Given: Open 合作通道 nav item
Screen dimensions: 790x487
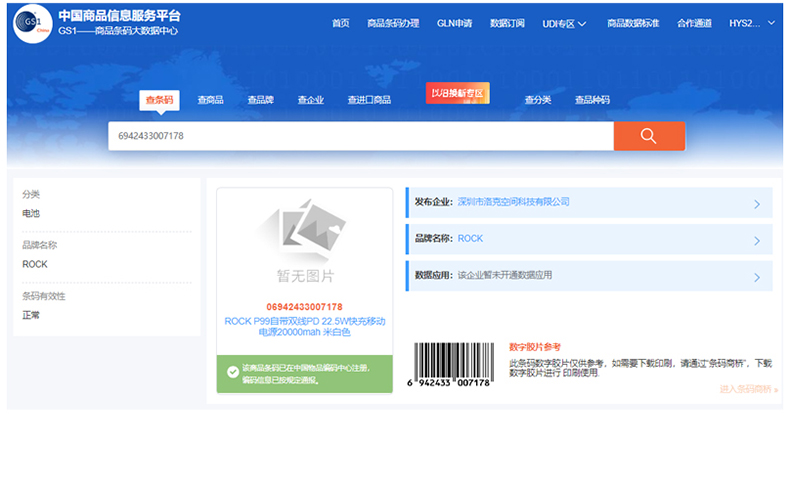Looking at the screenshot, I should point(694,23).
